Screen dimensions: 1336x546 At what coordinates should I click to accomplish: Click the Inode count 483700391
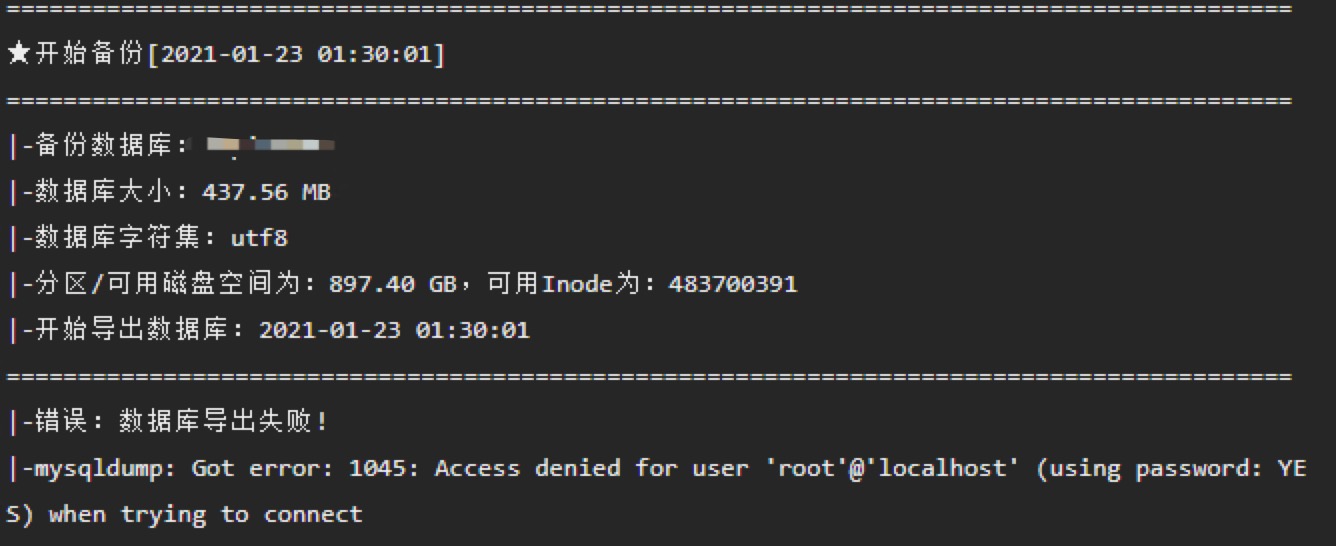pos(733,284)
